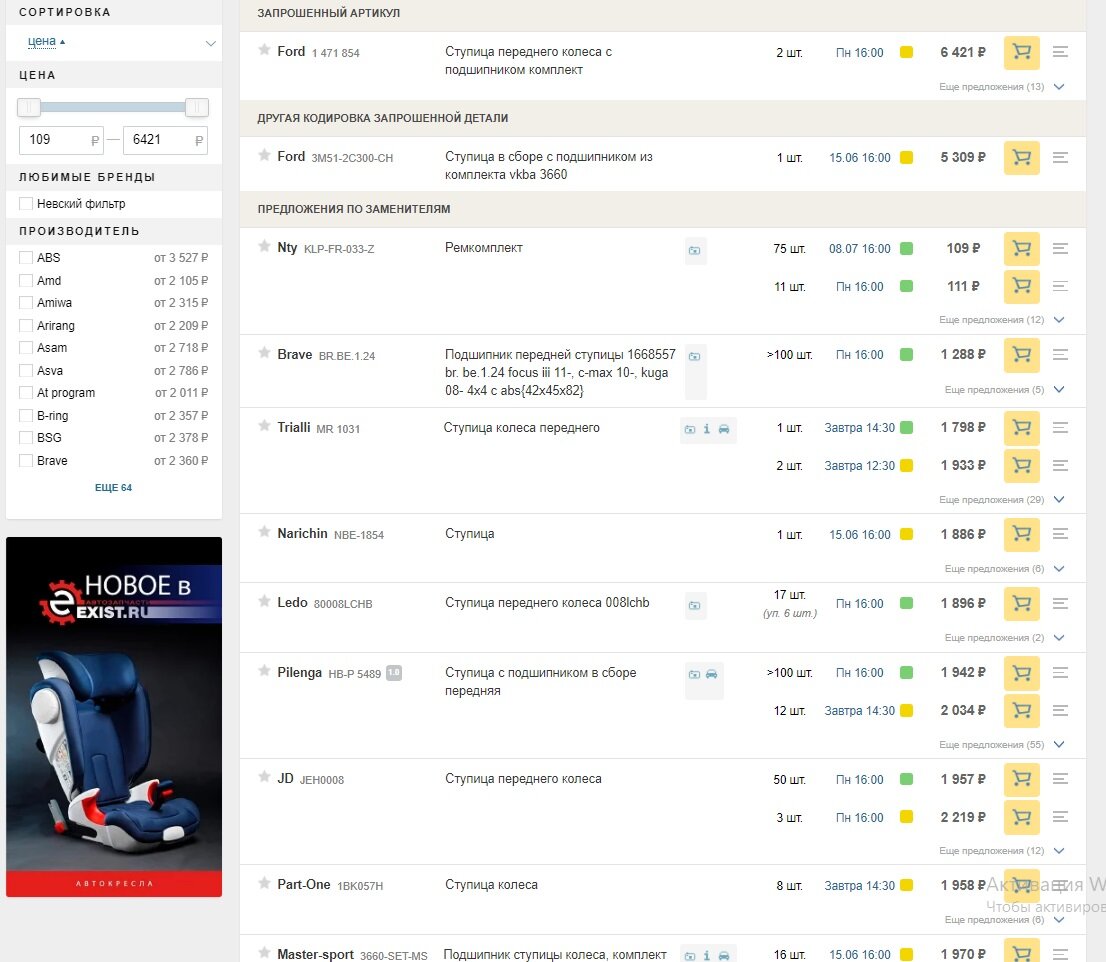Expand 13 more offers for Ford 1 471 854
1106x962 pixels.
pos(1002,87)
